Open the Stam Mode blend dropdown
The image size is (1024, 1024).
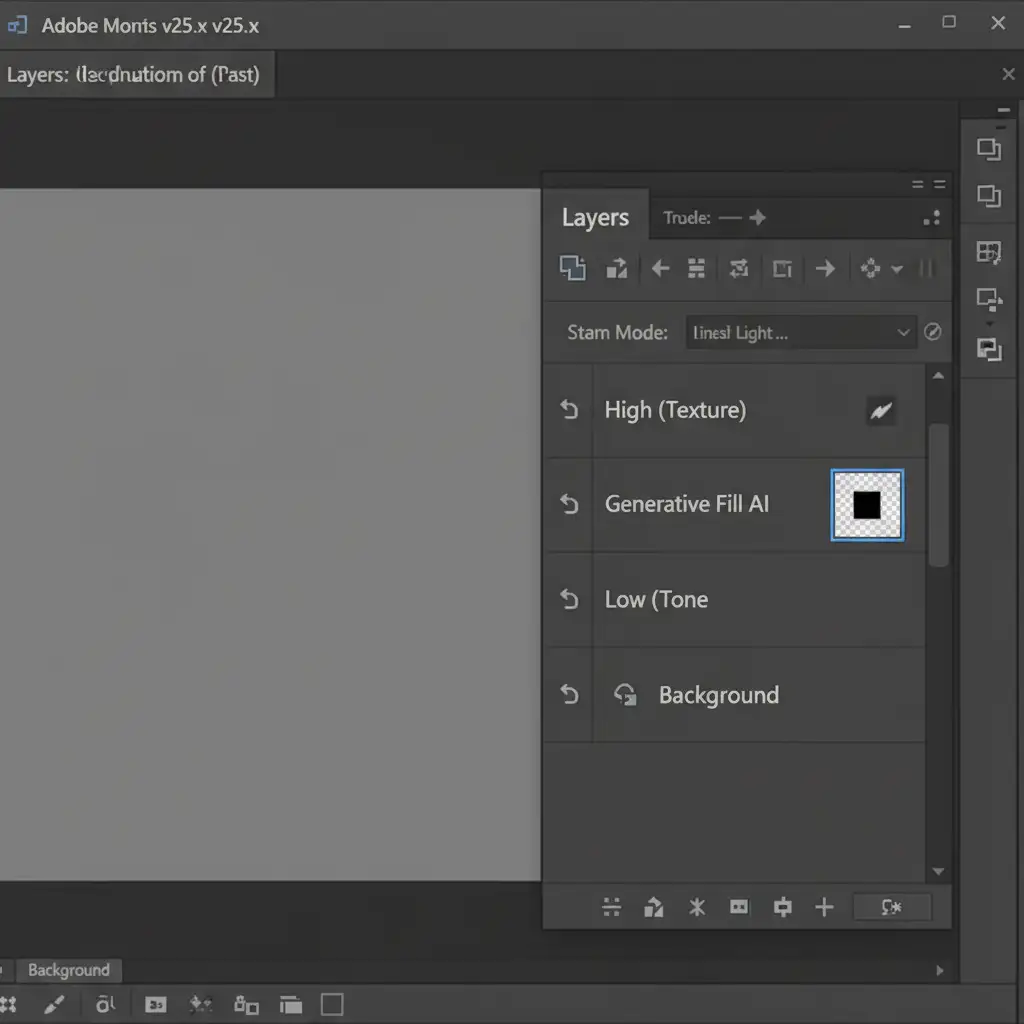click(x=800, y=333)
